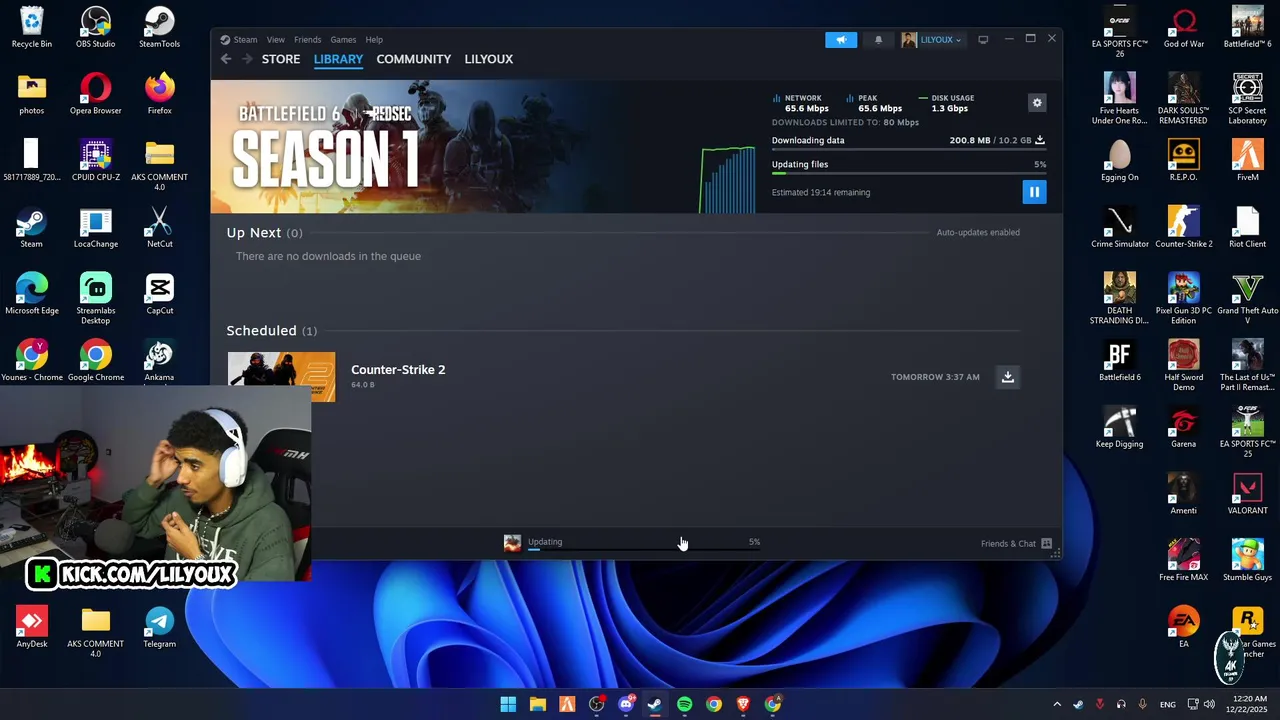Viewport: 1280px width, 720px height.
Task: Select the CapCut desktop icon
Action: [x=160, y=294]
